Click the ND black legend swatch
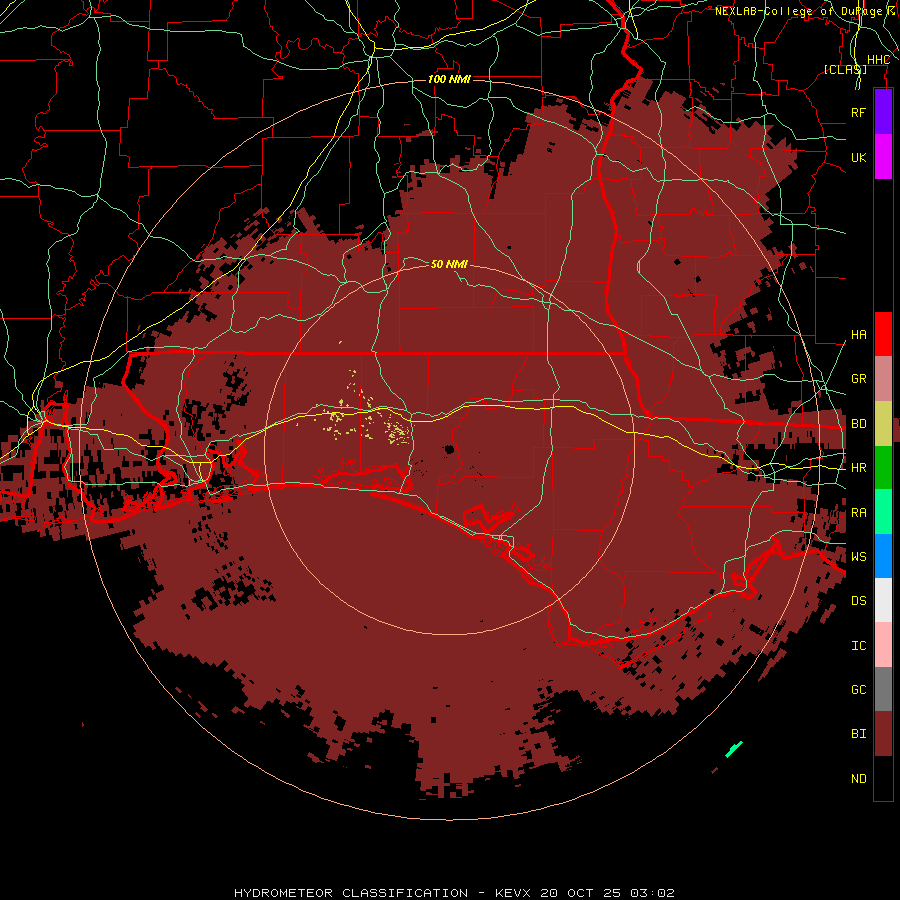 [883, 778]
